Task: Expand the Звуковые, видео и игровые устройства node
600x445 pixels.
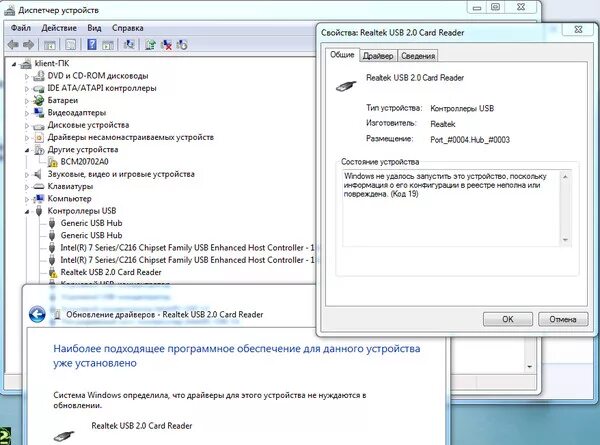Action: tap(27, 174)
